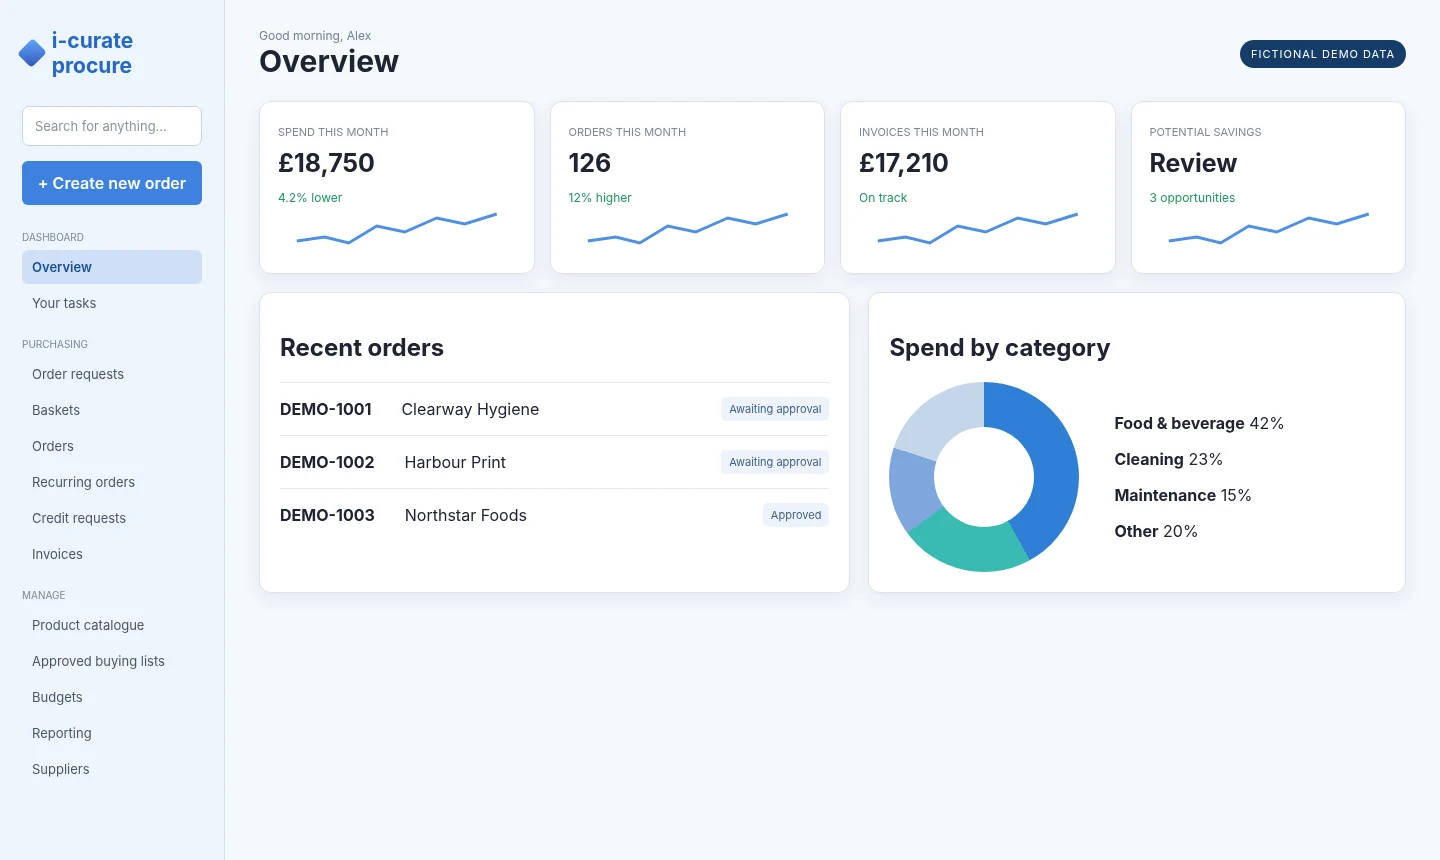
Task: Open the Overview dashboard page
Action: [x=112, y=267]
